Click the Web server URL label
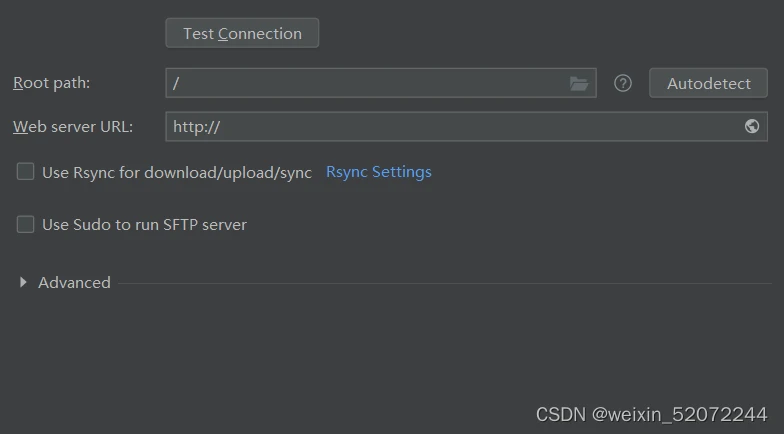784x434 pixels. click(73, 126)
